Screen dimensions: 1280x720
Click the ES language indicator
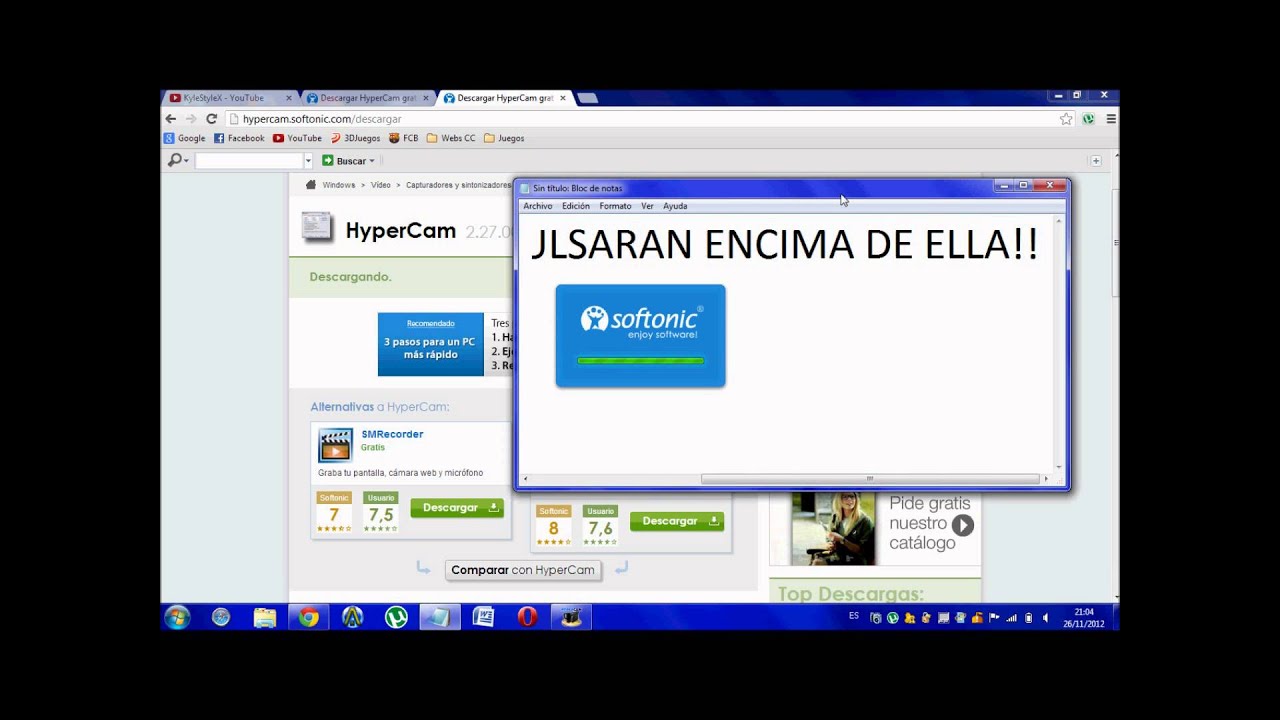pyautogui.click(x=854, y=616)
